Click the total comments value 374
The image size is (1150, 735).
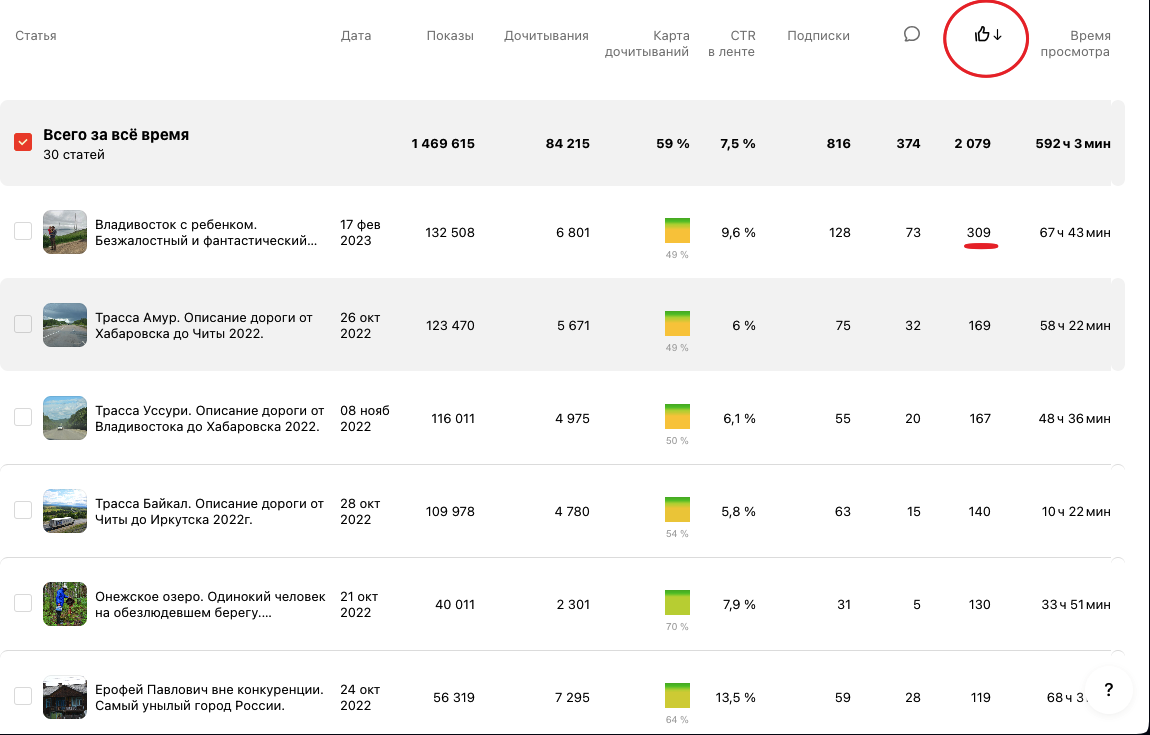(x=908, y=144)
